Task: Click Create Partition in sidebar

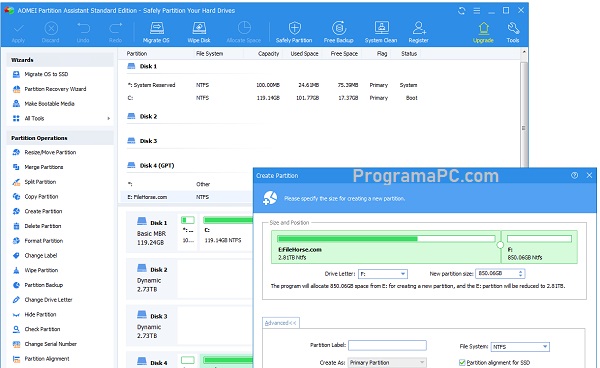Action: tap(43, 211)
